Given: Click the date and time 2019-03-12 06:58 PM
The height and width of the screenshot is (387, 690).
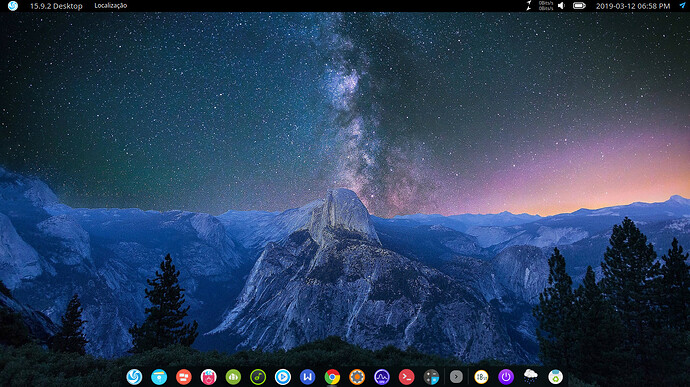Looking at the screenshot, I should point(633,6).
